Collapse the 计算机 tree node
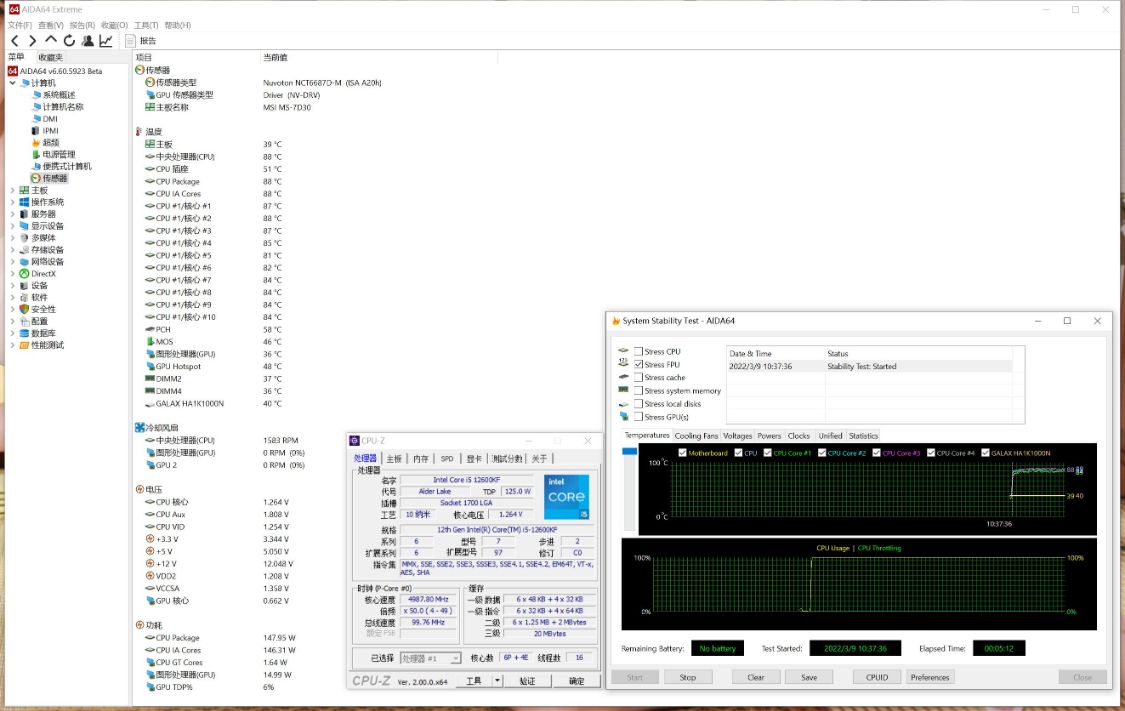The width and height of the screenshot is (1125, 711). click(12, 83)
